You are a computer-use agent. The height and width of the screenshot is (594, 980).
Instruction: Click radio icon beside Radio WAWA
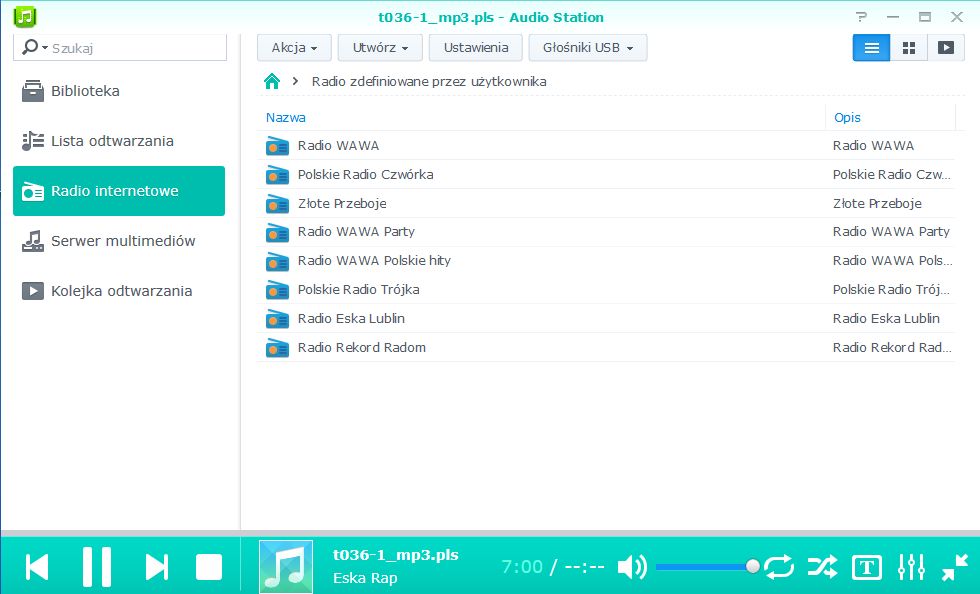coord(277,146)
